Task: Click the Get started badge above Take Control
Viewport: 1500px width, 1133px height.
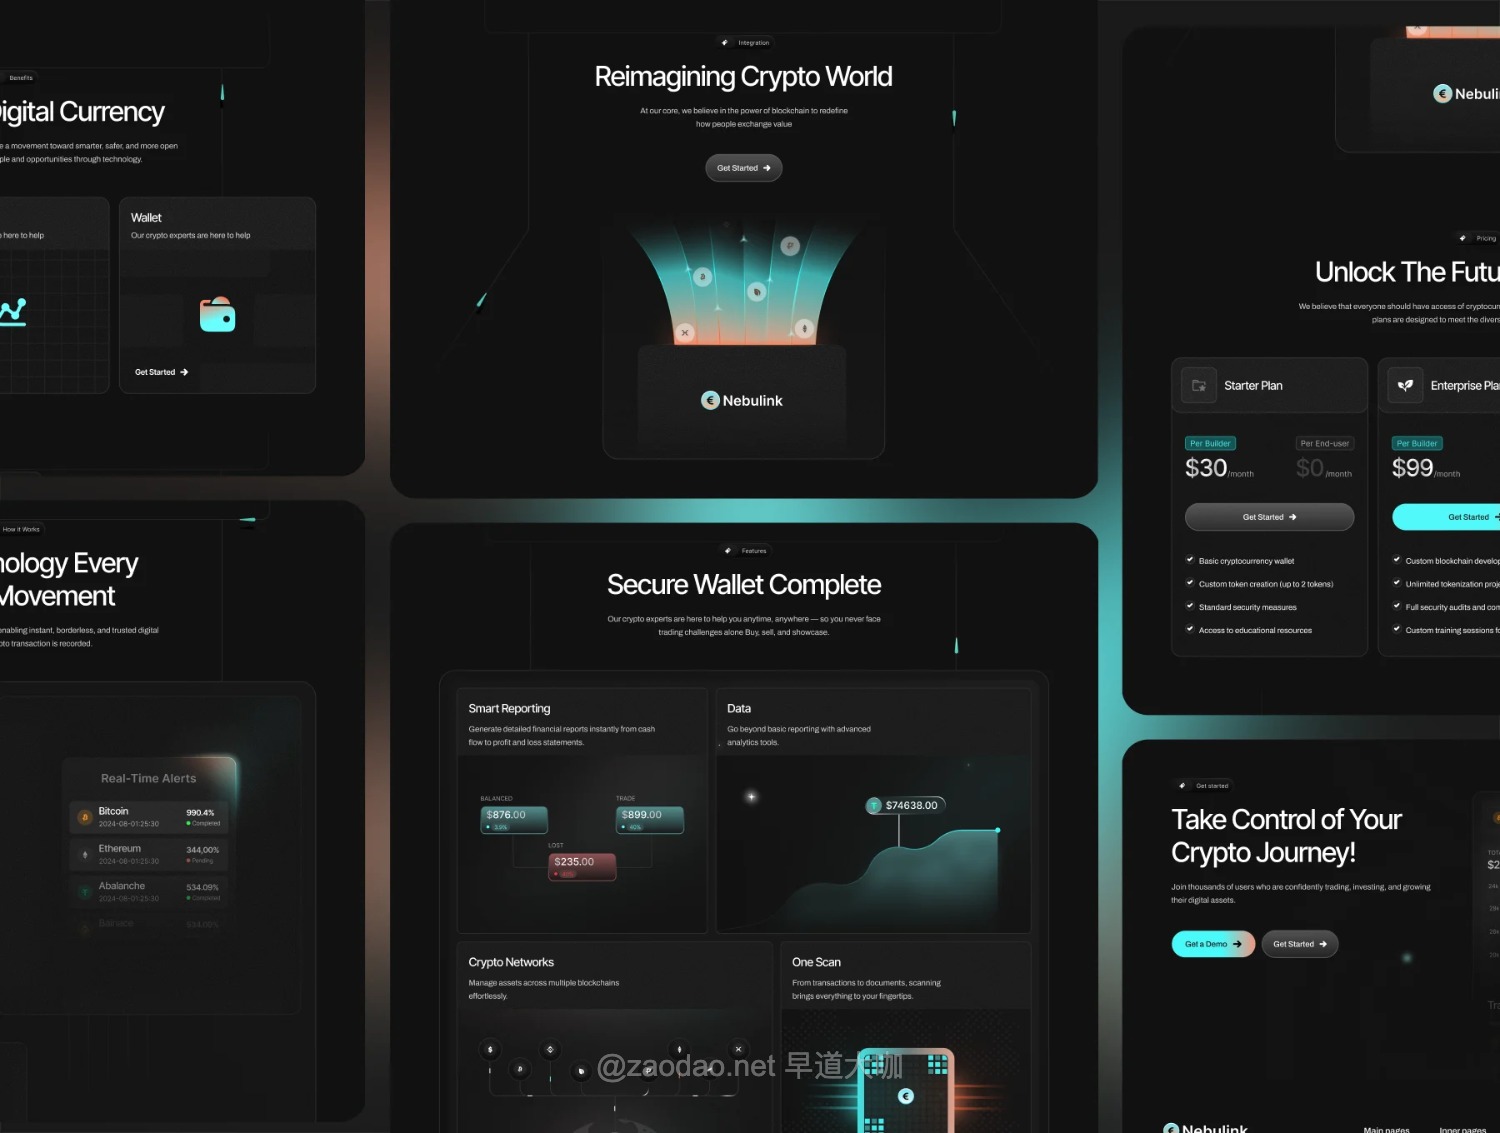Action: [x=1203, y=786]
